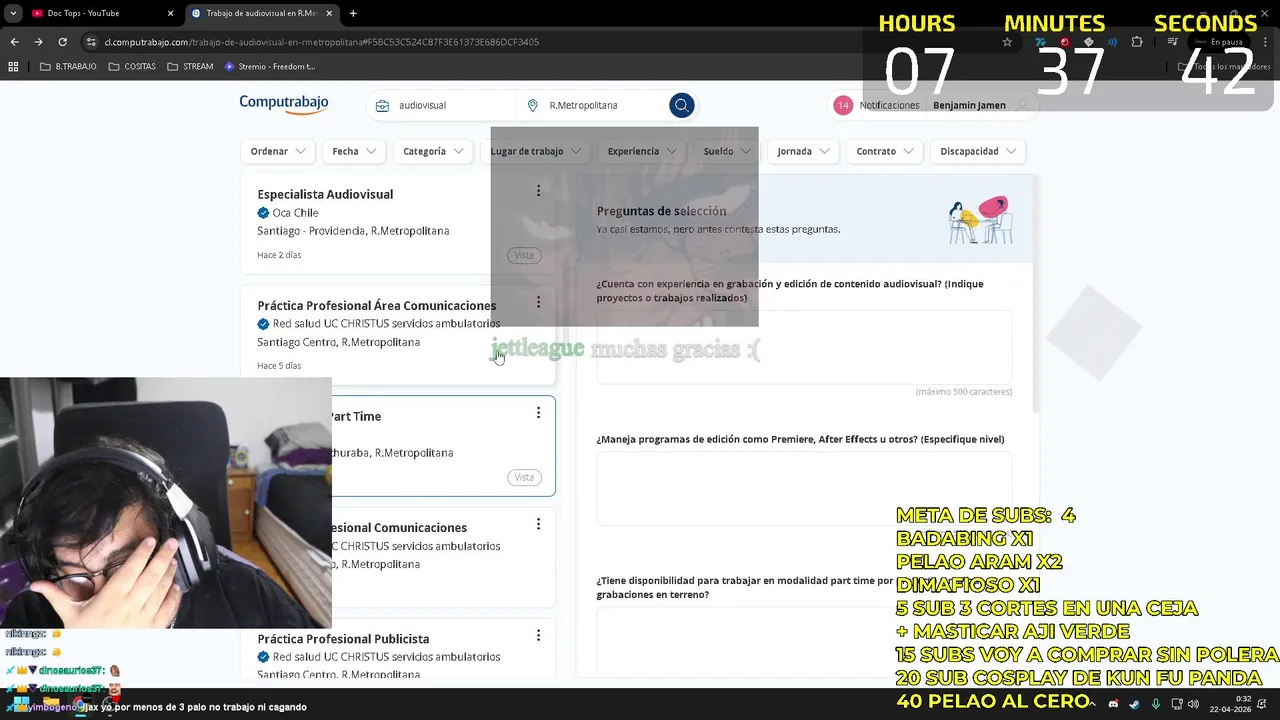Click the location pin icon
The height and width of the screenshot is (720, 1280).
click(532, 105)
